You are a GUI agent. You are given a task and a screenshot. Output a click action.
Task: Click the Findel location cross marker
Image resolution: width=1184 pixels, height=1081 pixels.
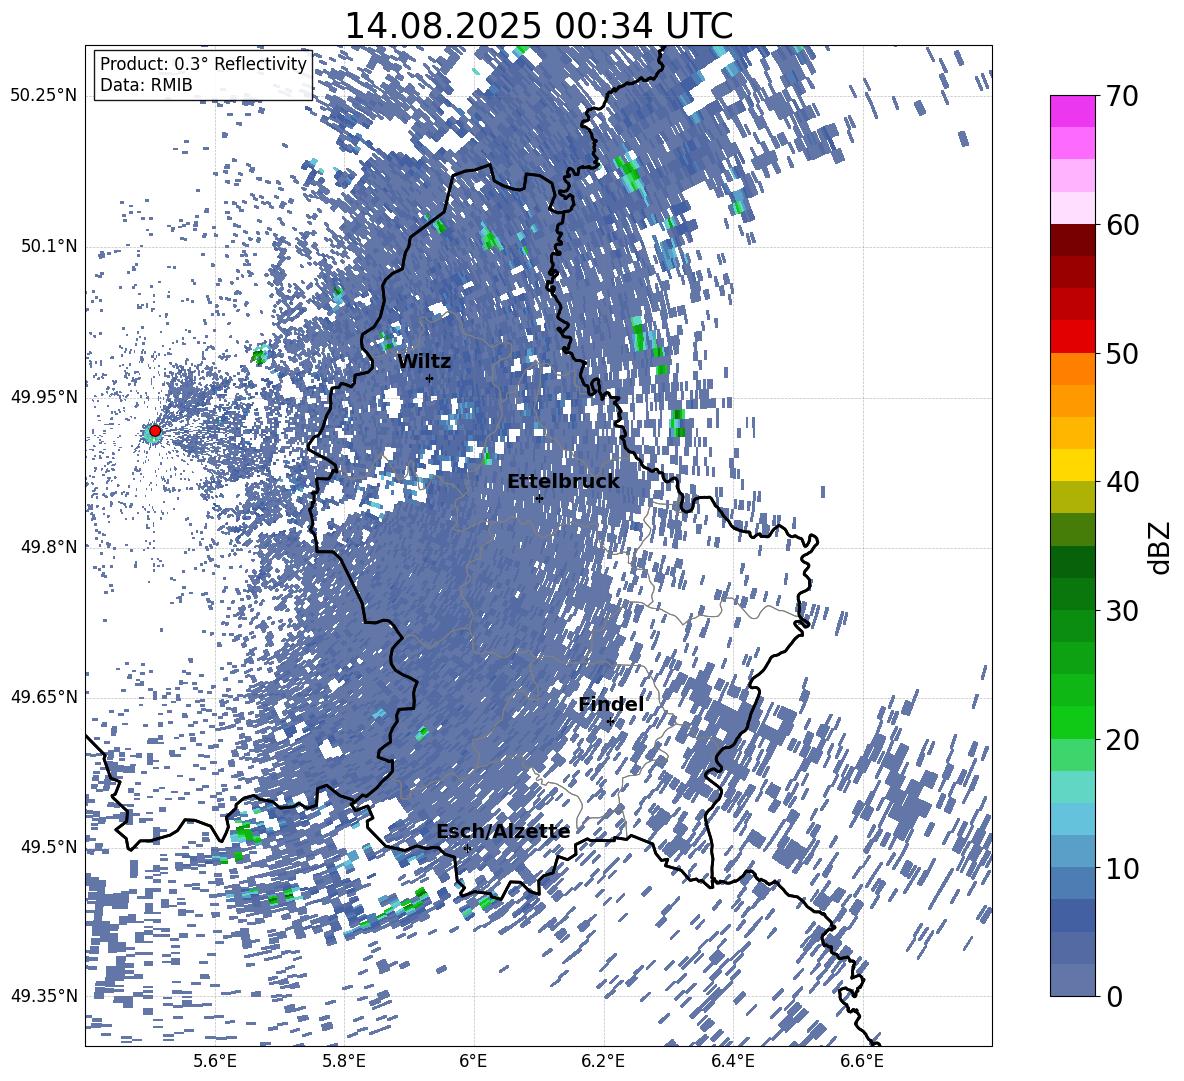610,722
